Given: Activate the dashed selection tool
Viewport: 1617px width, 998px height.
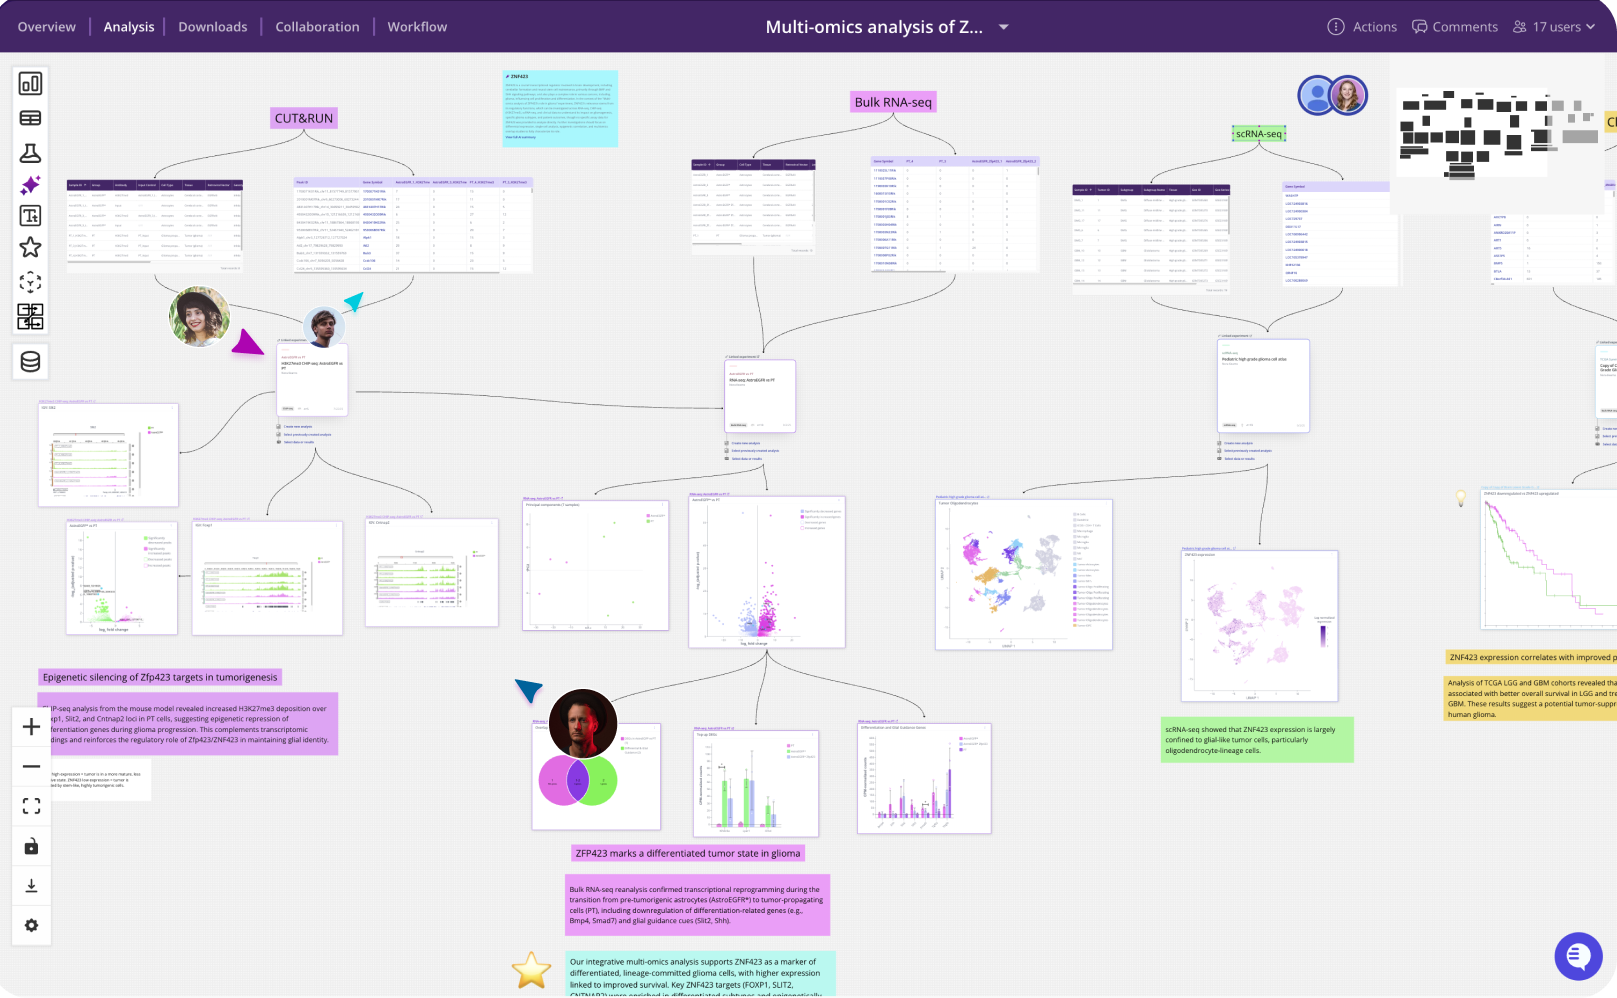Looking at the screenshot, I should (30, 281).
